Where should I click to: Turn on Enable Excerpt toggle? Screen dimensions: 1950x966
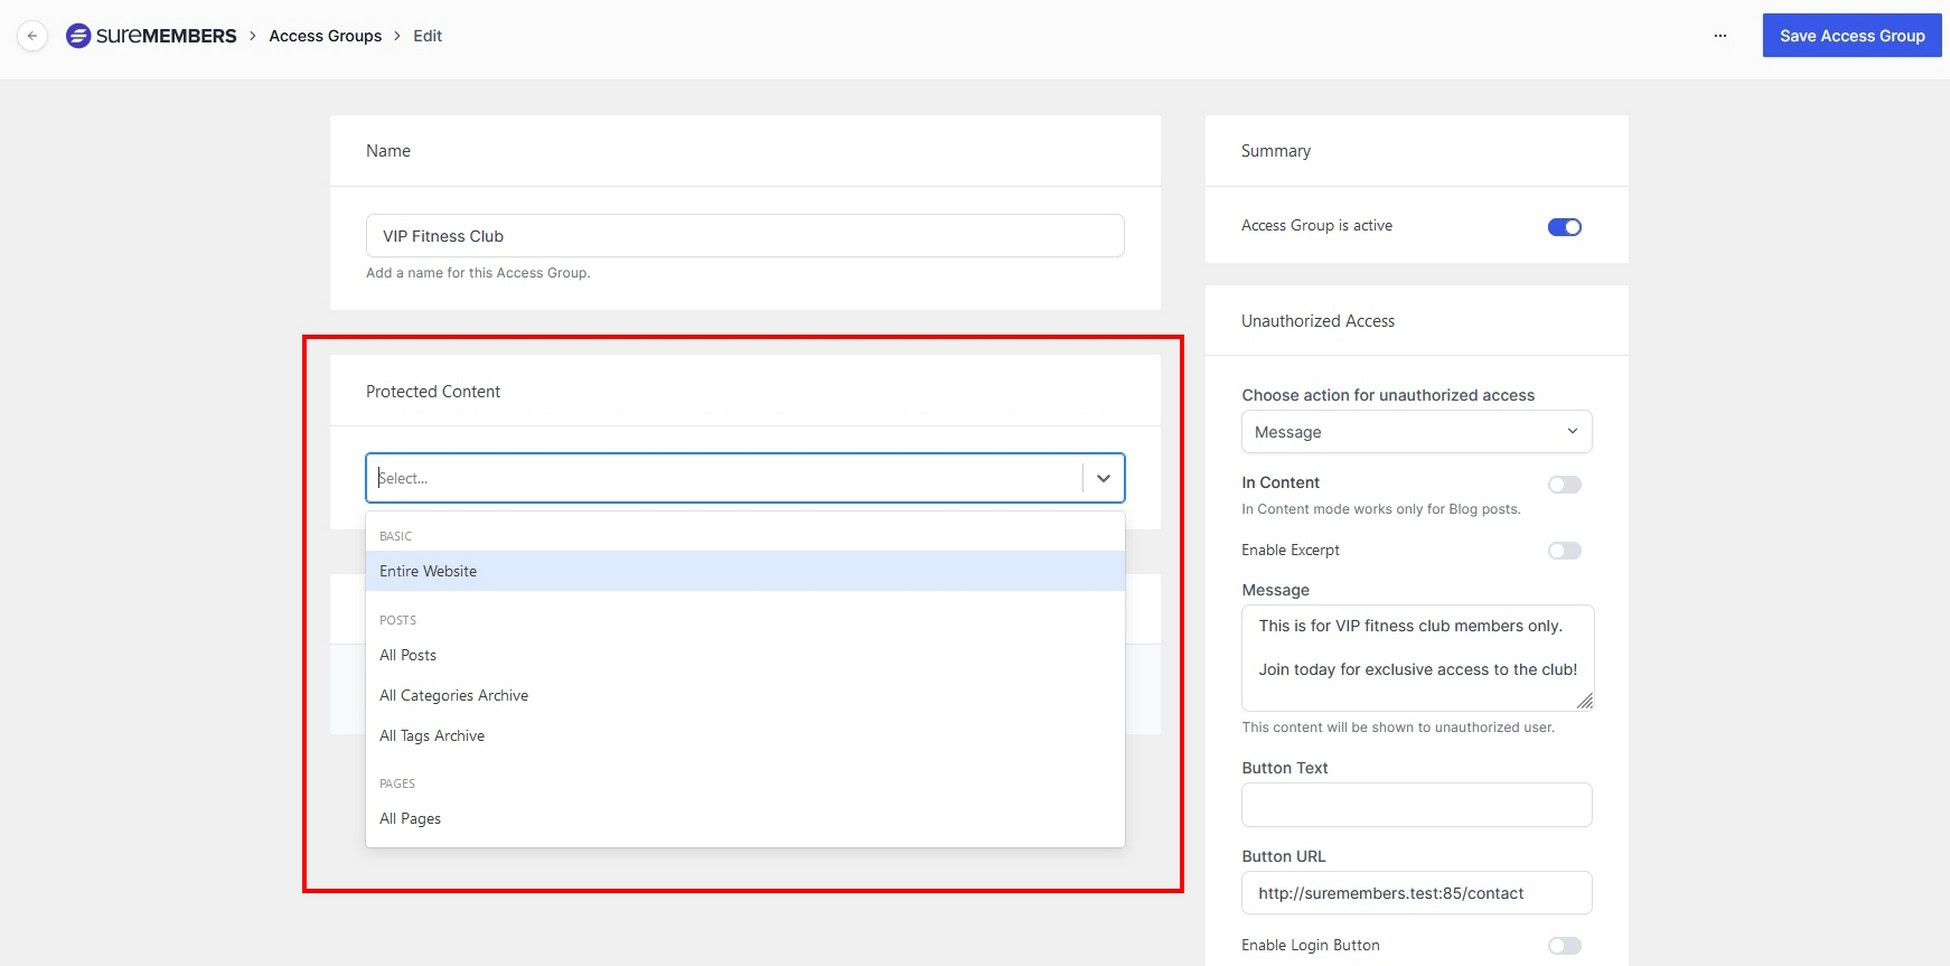click(x=1564, y=551)
